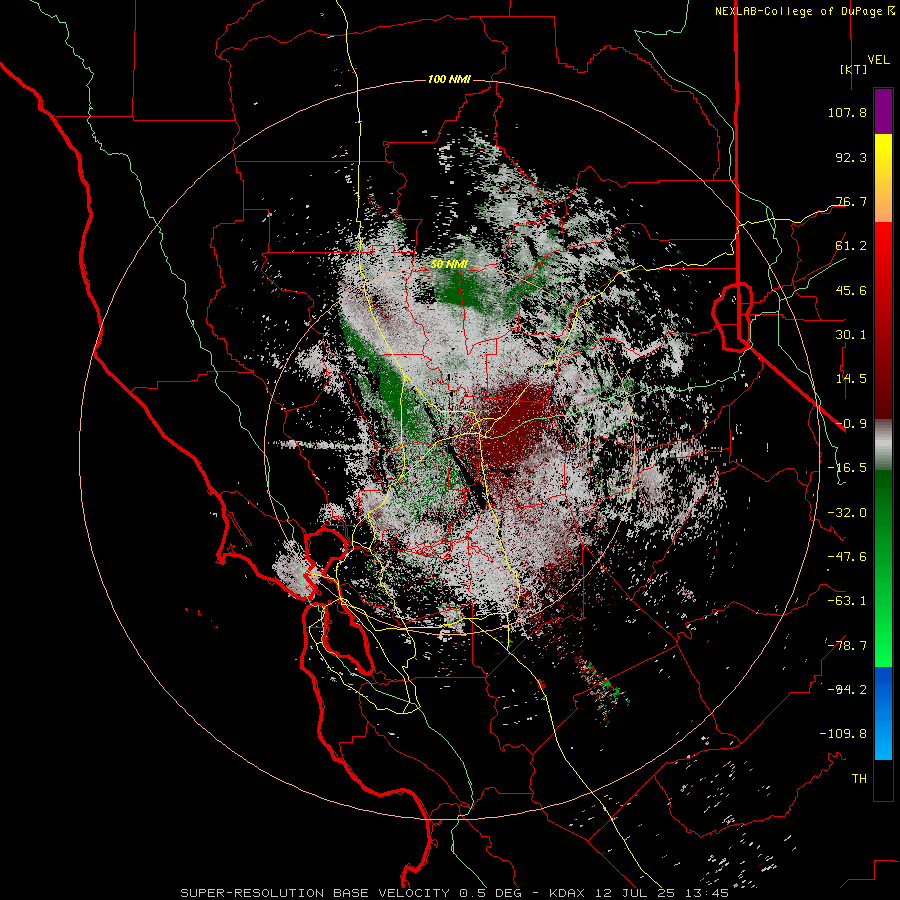Pick the dark green segment near -32.0

point(883,511)
